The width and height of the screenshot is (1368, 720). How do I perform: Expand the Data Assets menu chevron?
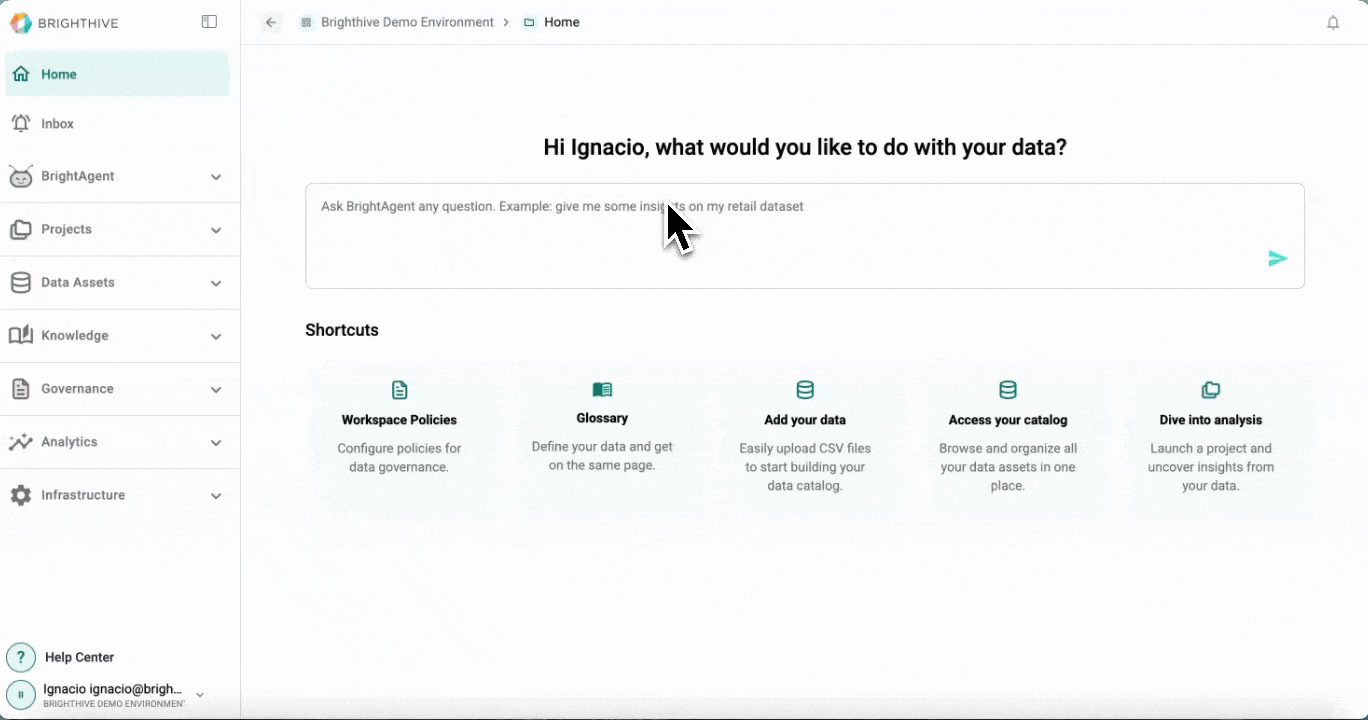[x=216, y=283]
